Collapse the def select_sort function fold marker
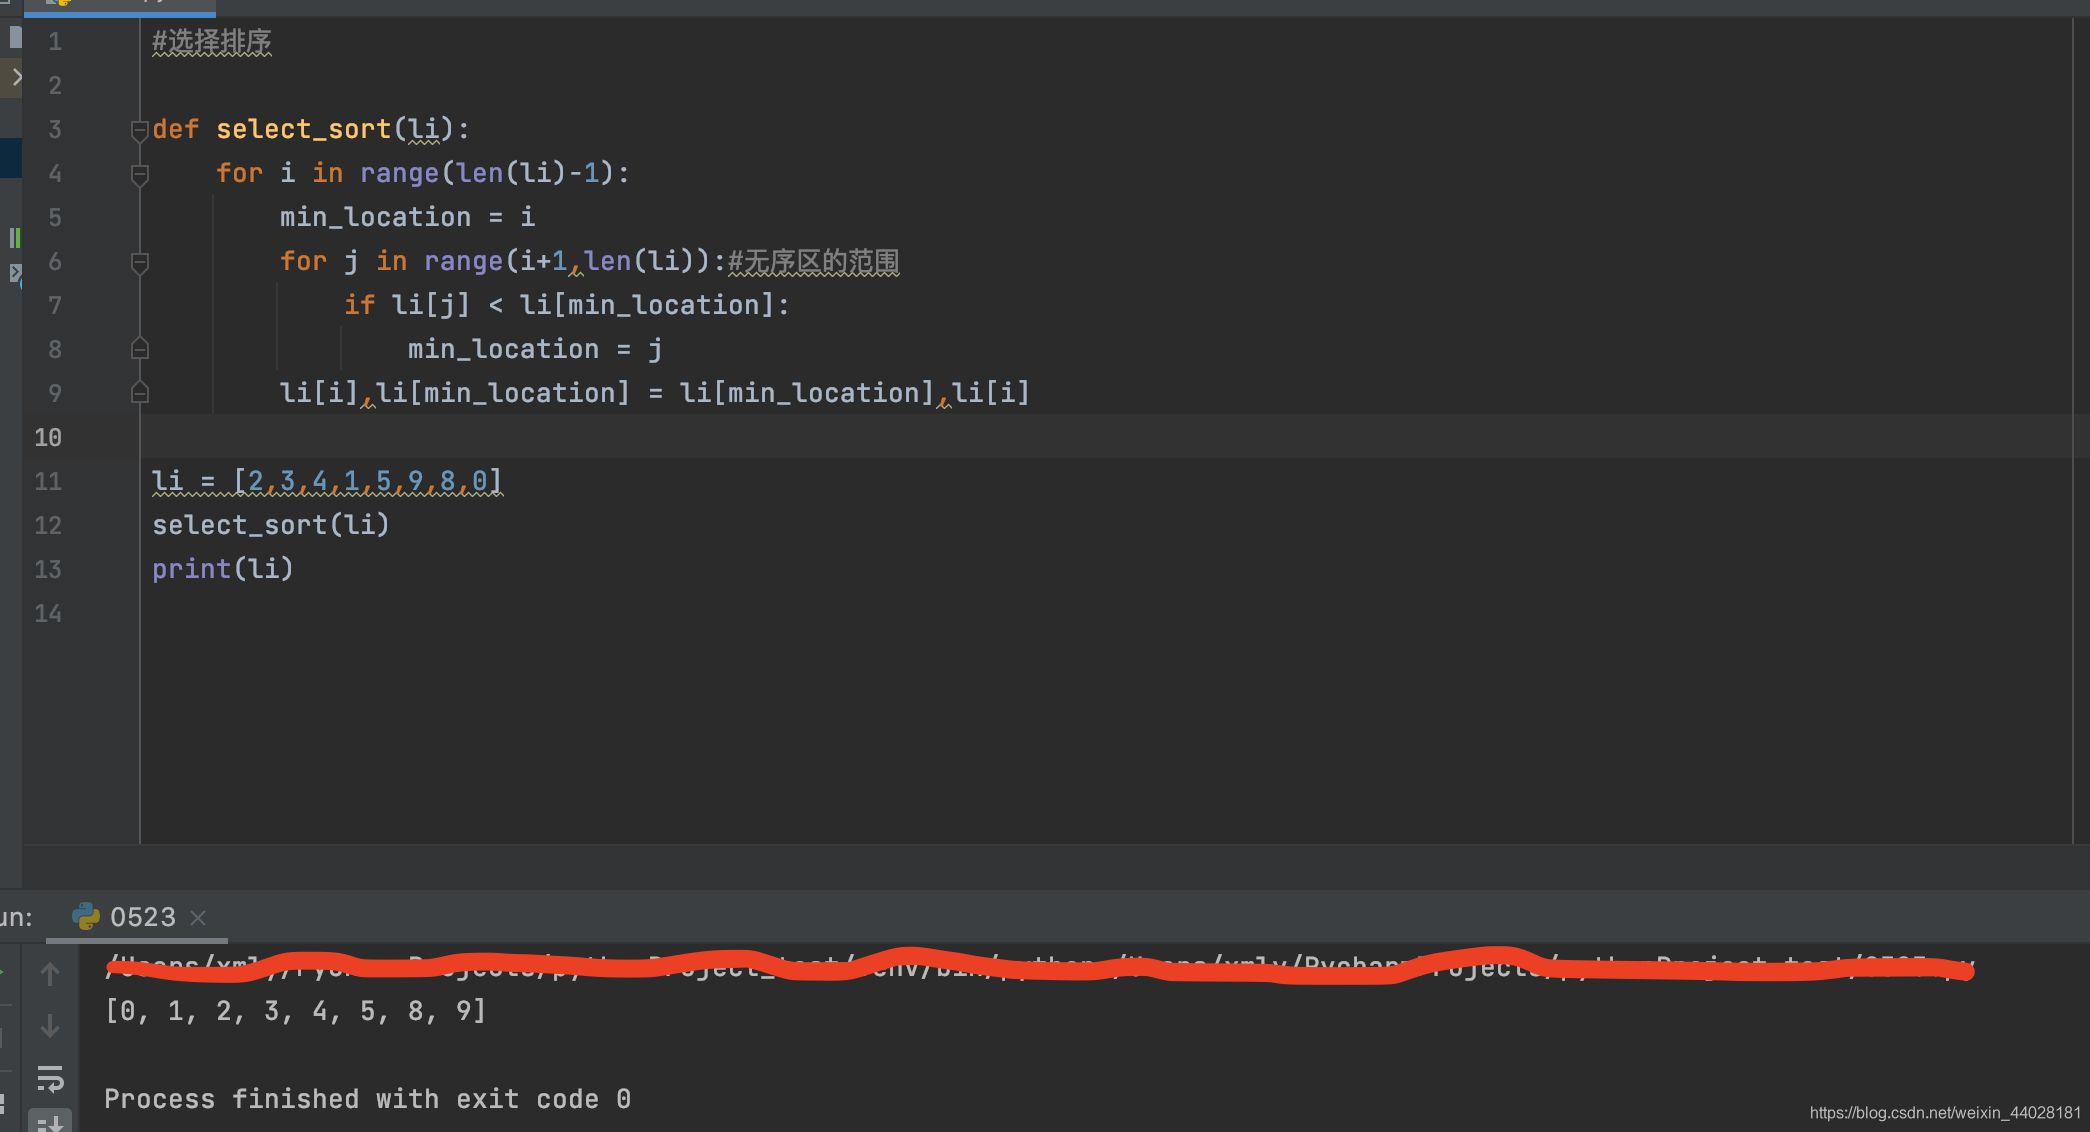 (x=140, y=130)
